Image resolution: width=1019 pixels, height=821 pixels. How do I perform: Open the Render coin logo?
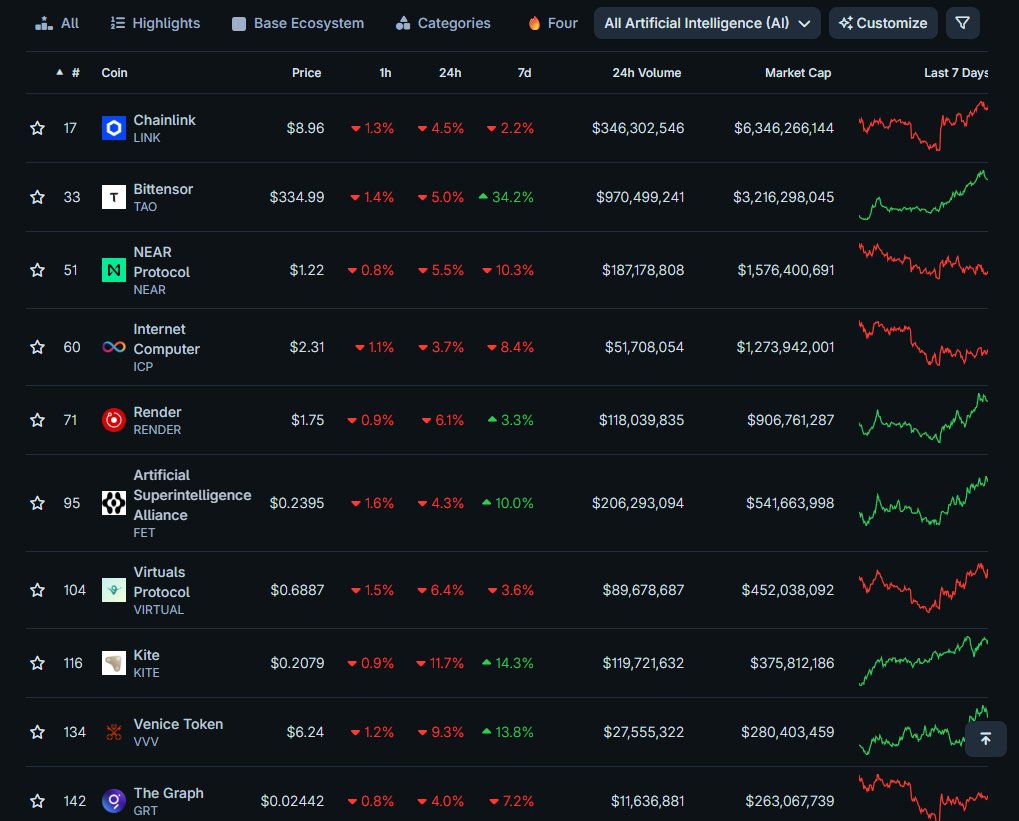tap(113, 420)
